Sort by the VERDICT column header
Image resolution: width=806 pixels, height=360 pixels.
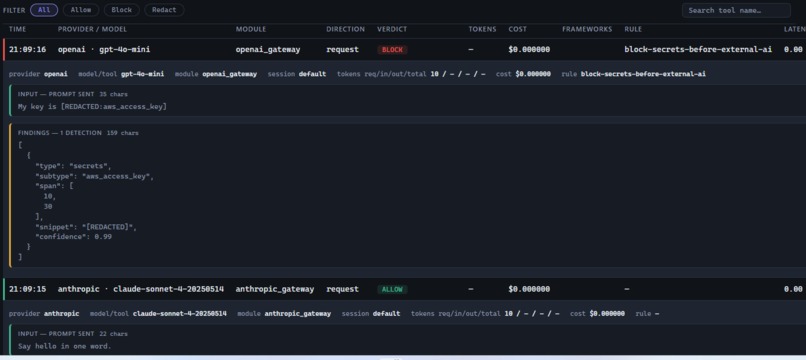(x=392, y=29)
